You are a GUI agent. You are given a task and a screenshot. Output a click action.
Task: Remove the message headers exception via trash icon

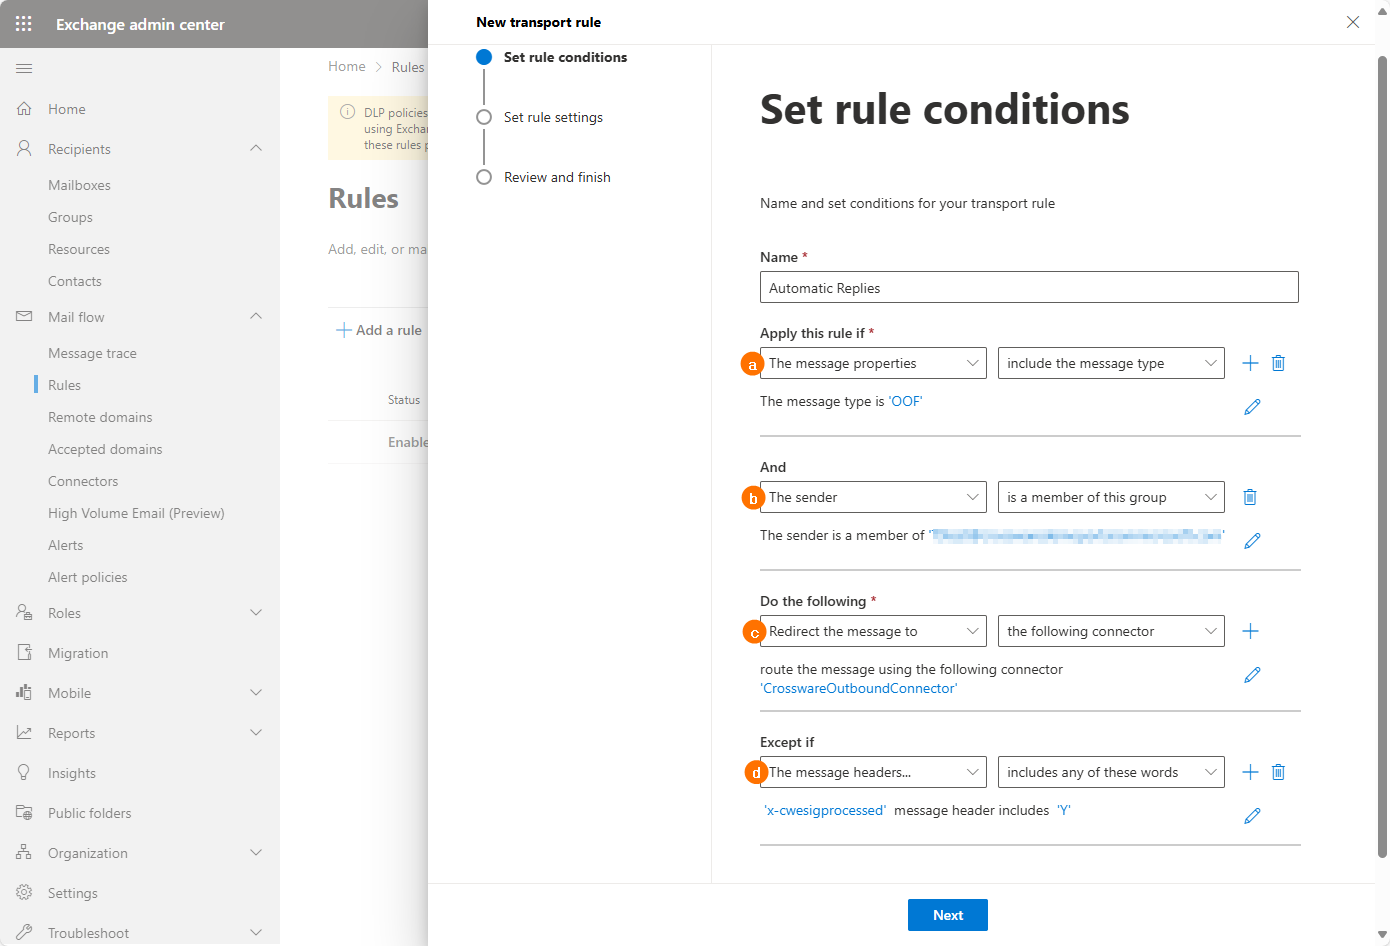[x=1278, y=772]
